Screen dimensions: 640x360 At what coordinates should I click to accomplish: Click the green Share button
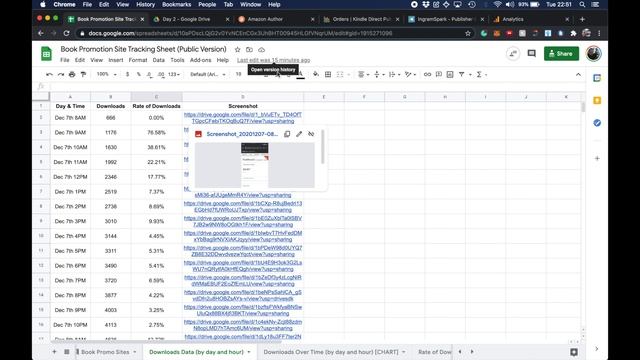(x=561, y=53)
